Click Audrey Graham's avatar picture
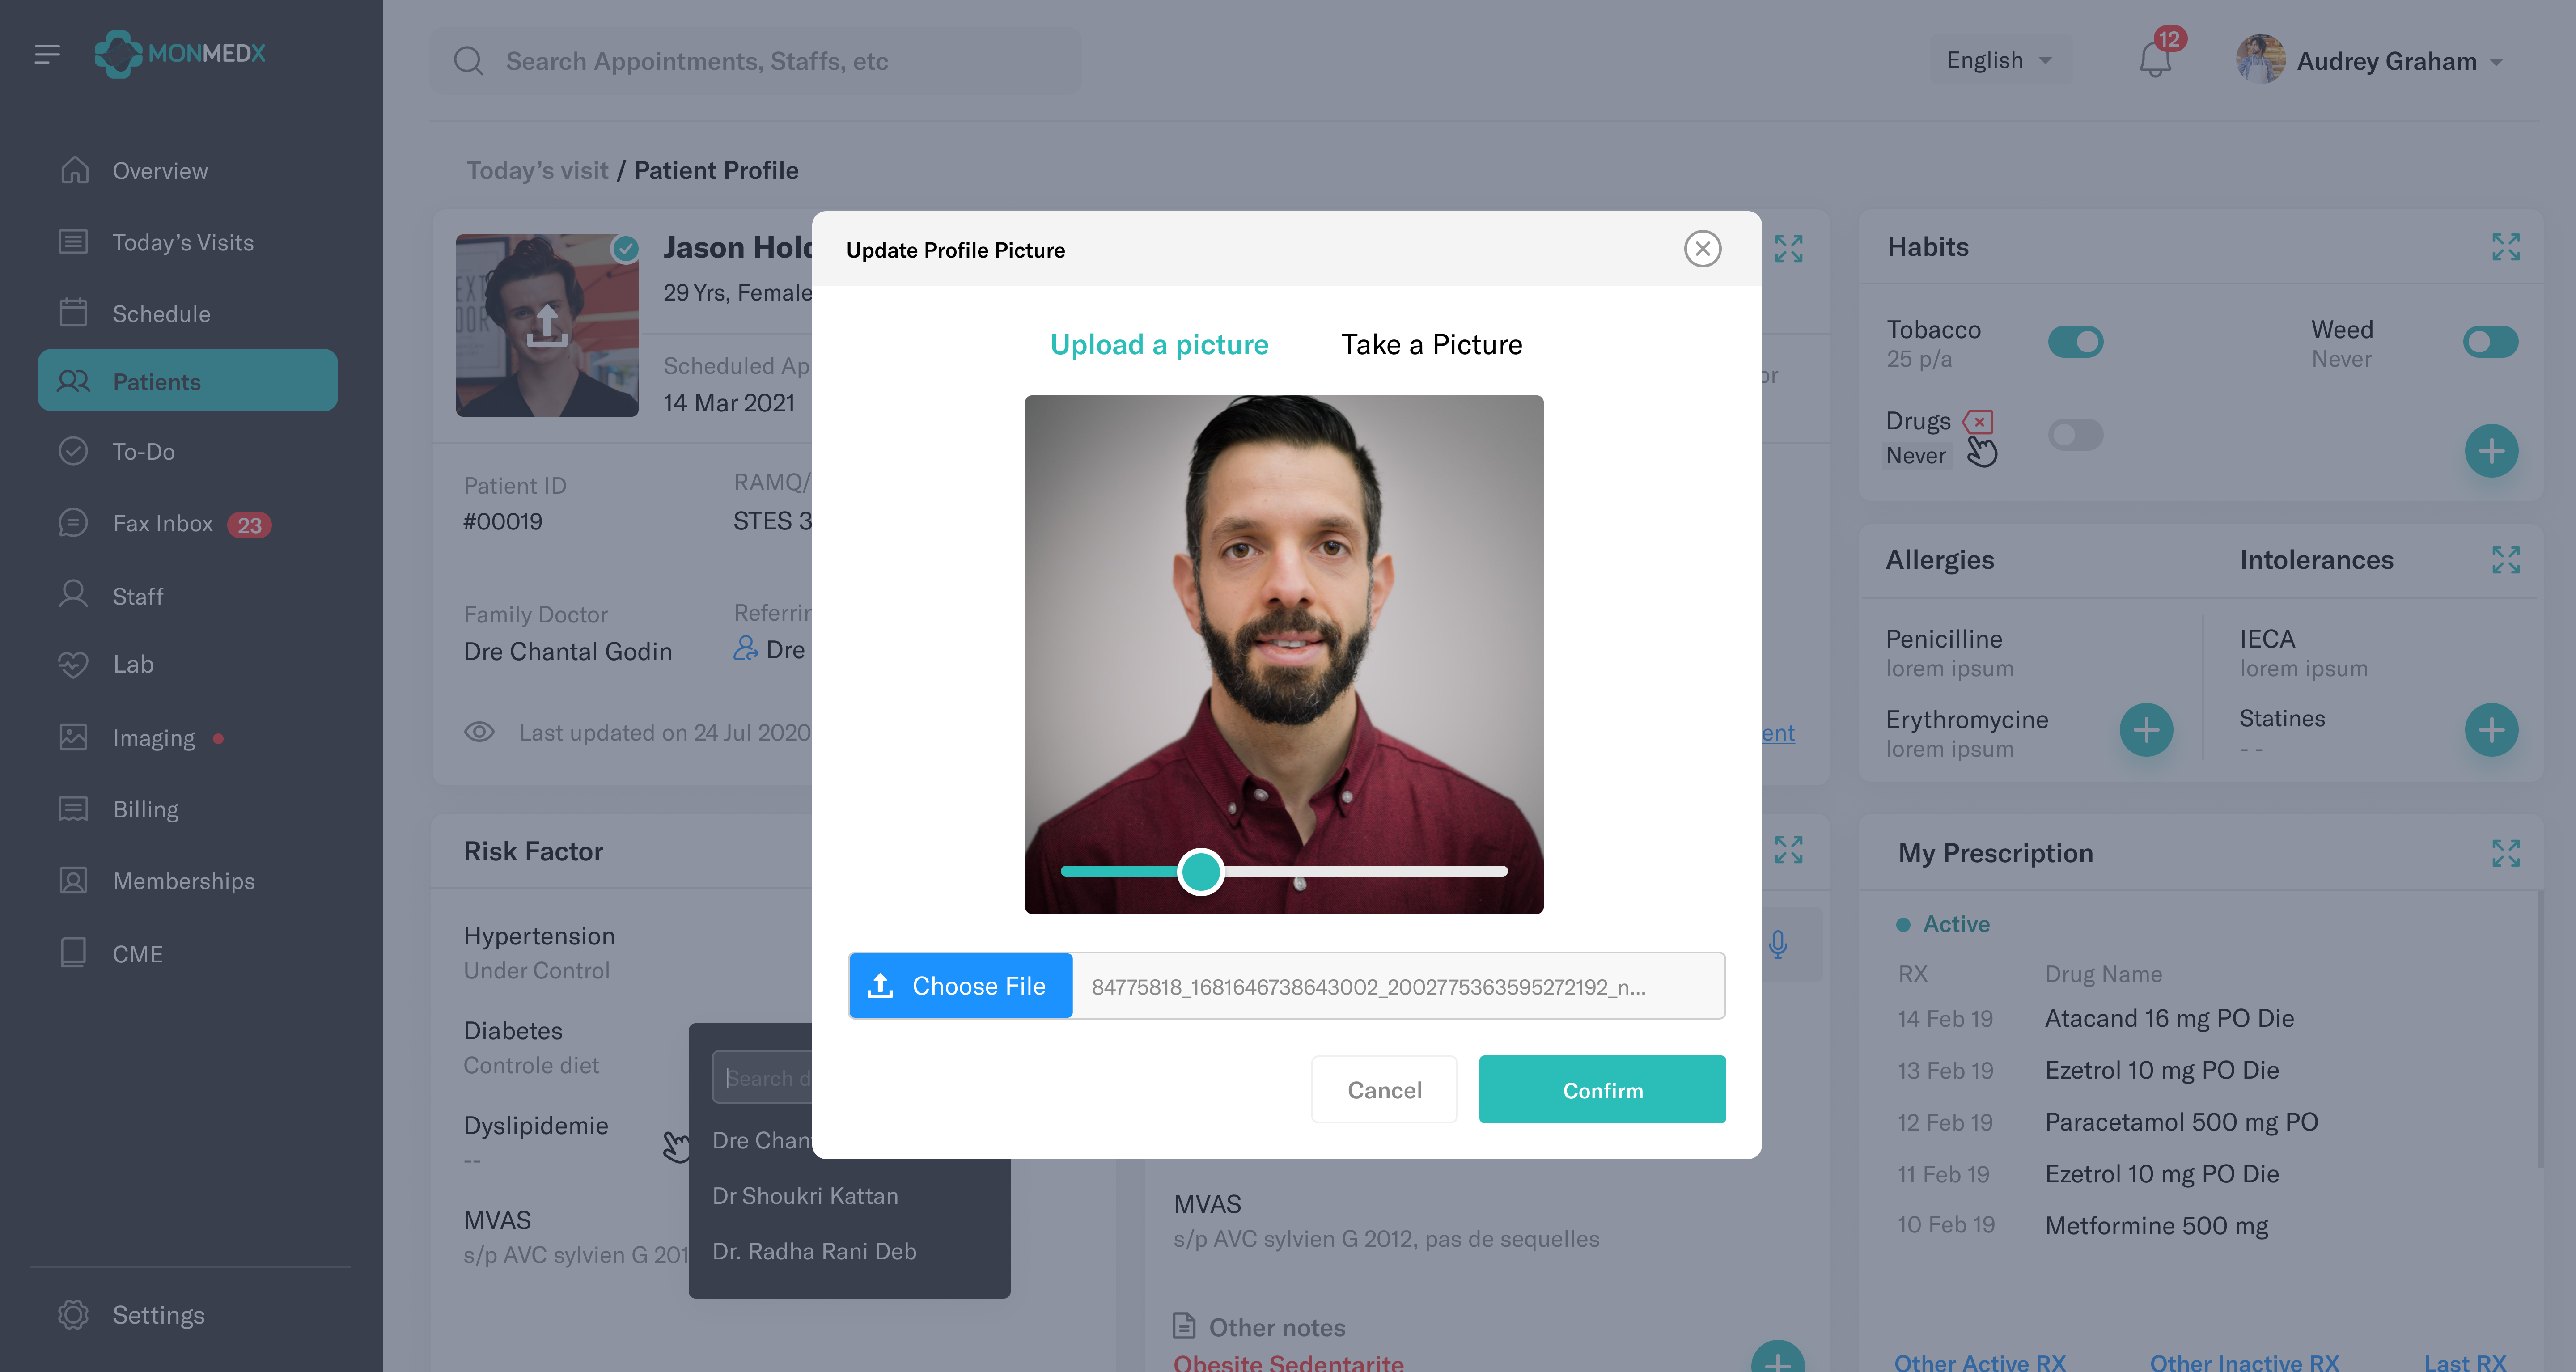The width and height of the screenshot is (2576, 1372). 2260,60
